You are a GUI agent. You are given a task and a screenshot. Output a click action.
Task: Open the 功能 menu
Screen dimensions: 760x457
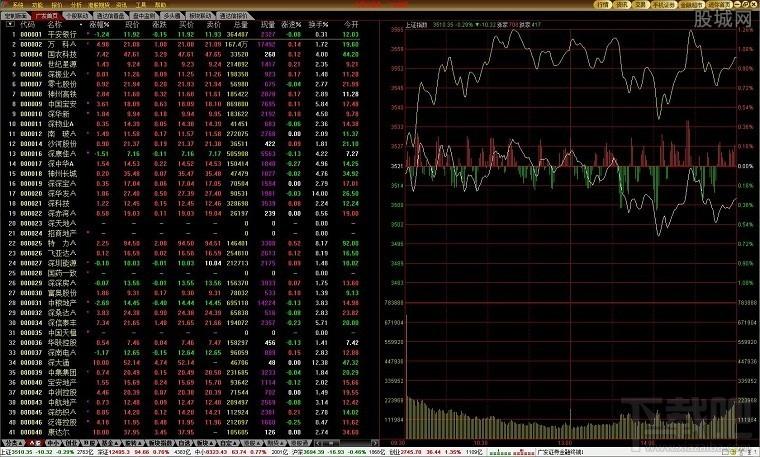37,4
